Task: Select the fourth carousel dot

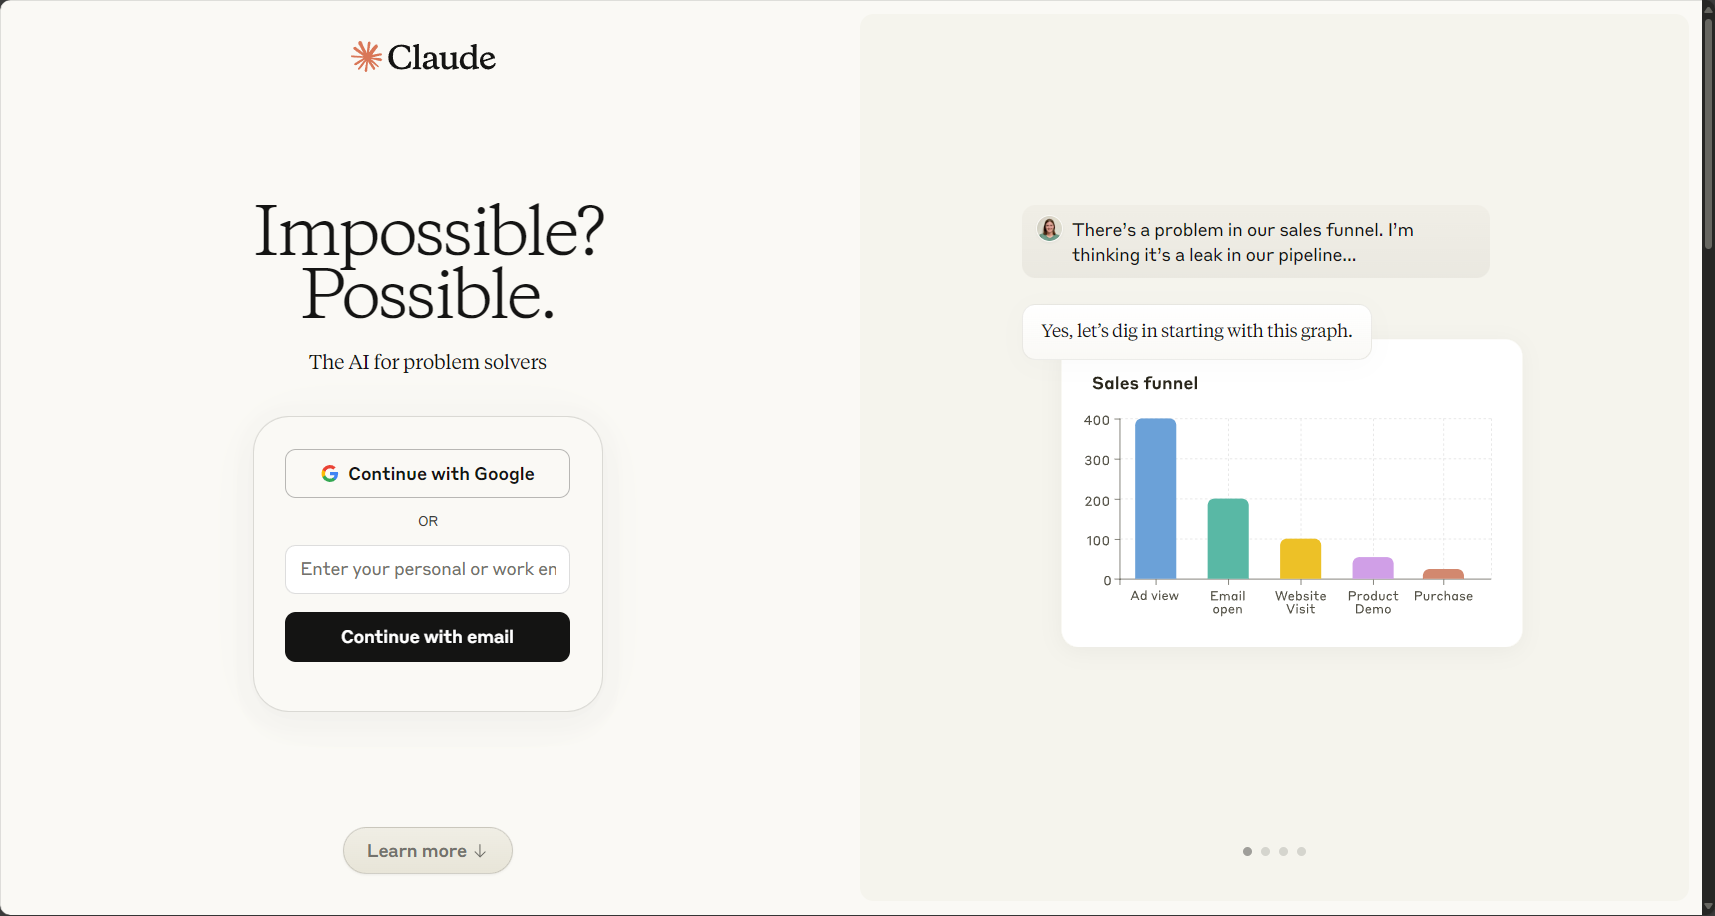Action: 1301,852
